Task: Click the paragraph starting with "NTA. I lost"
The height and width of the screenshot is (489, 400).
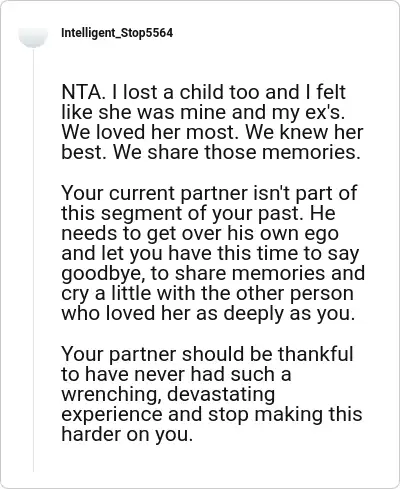Action: pos(212,122)
